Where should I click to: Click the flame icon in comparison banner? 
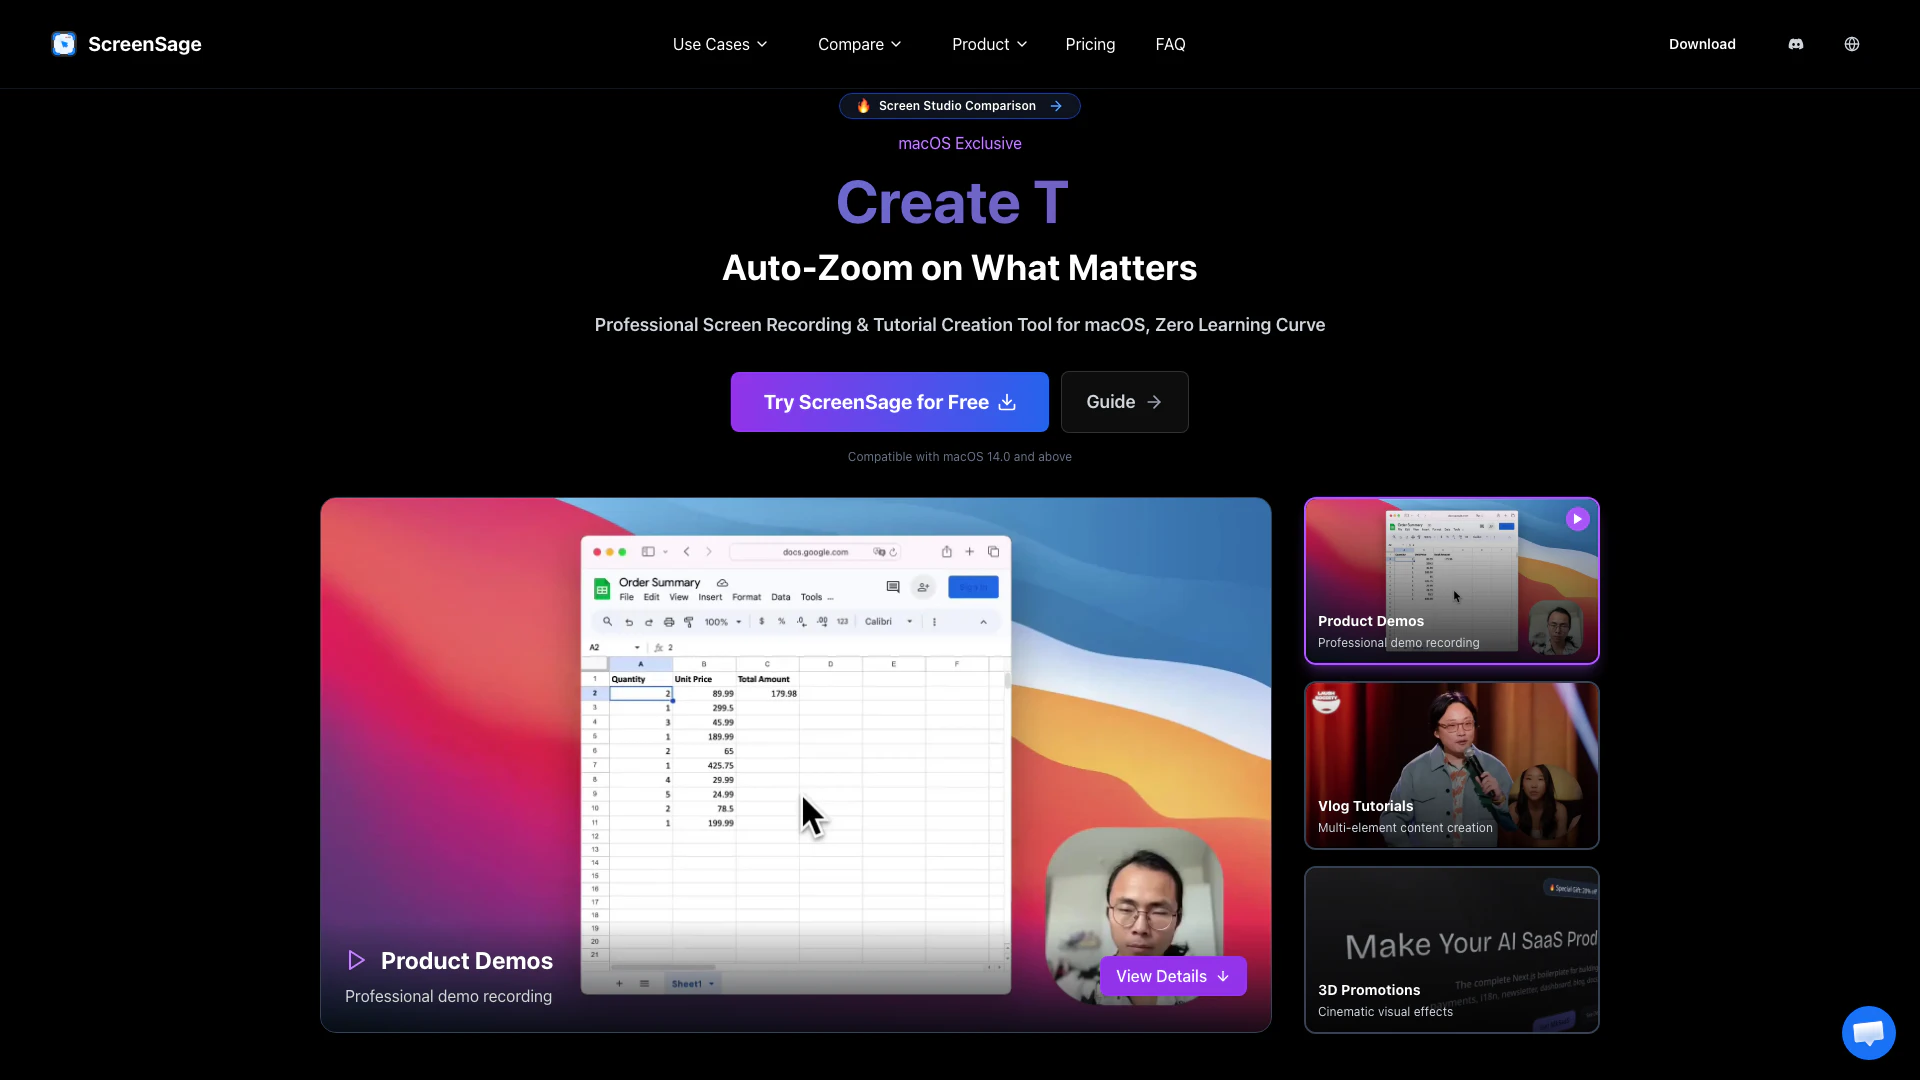pyautogui.click(x=863, y=106)
